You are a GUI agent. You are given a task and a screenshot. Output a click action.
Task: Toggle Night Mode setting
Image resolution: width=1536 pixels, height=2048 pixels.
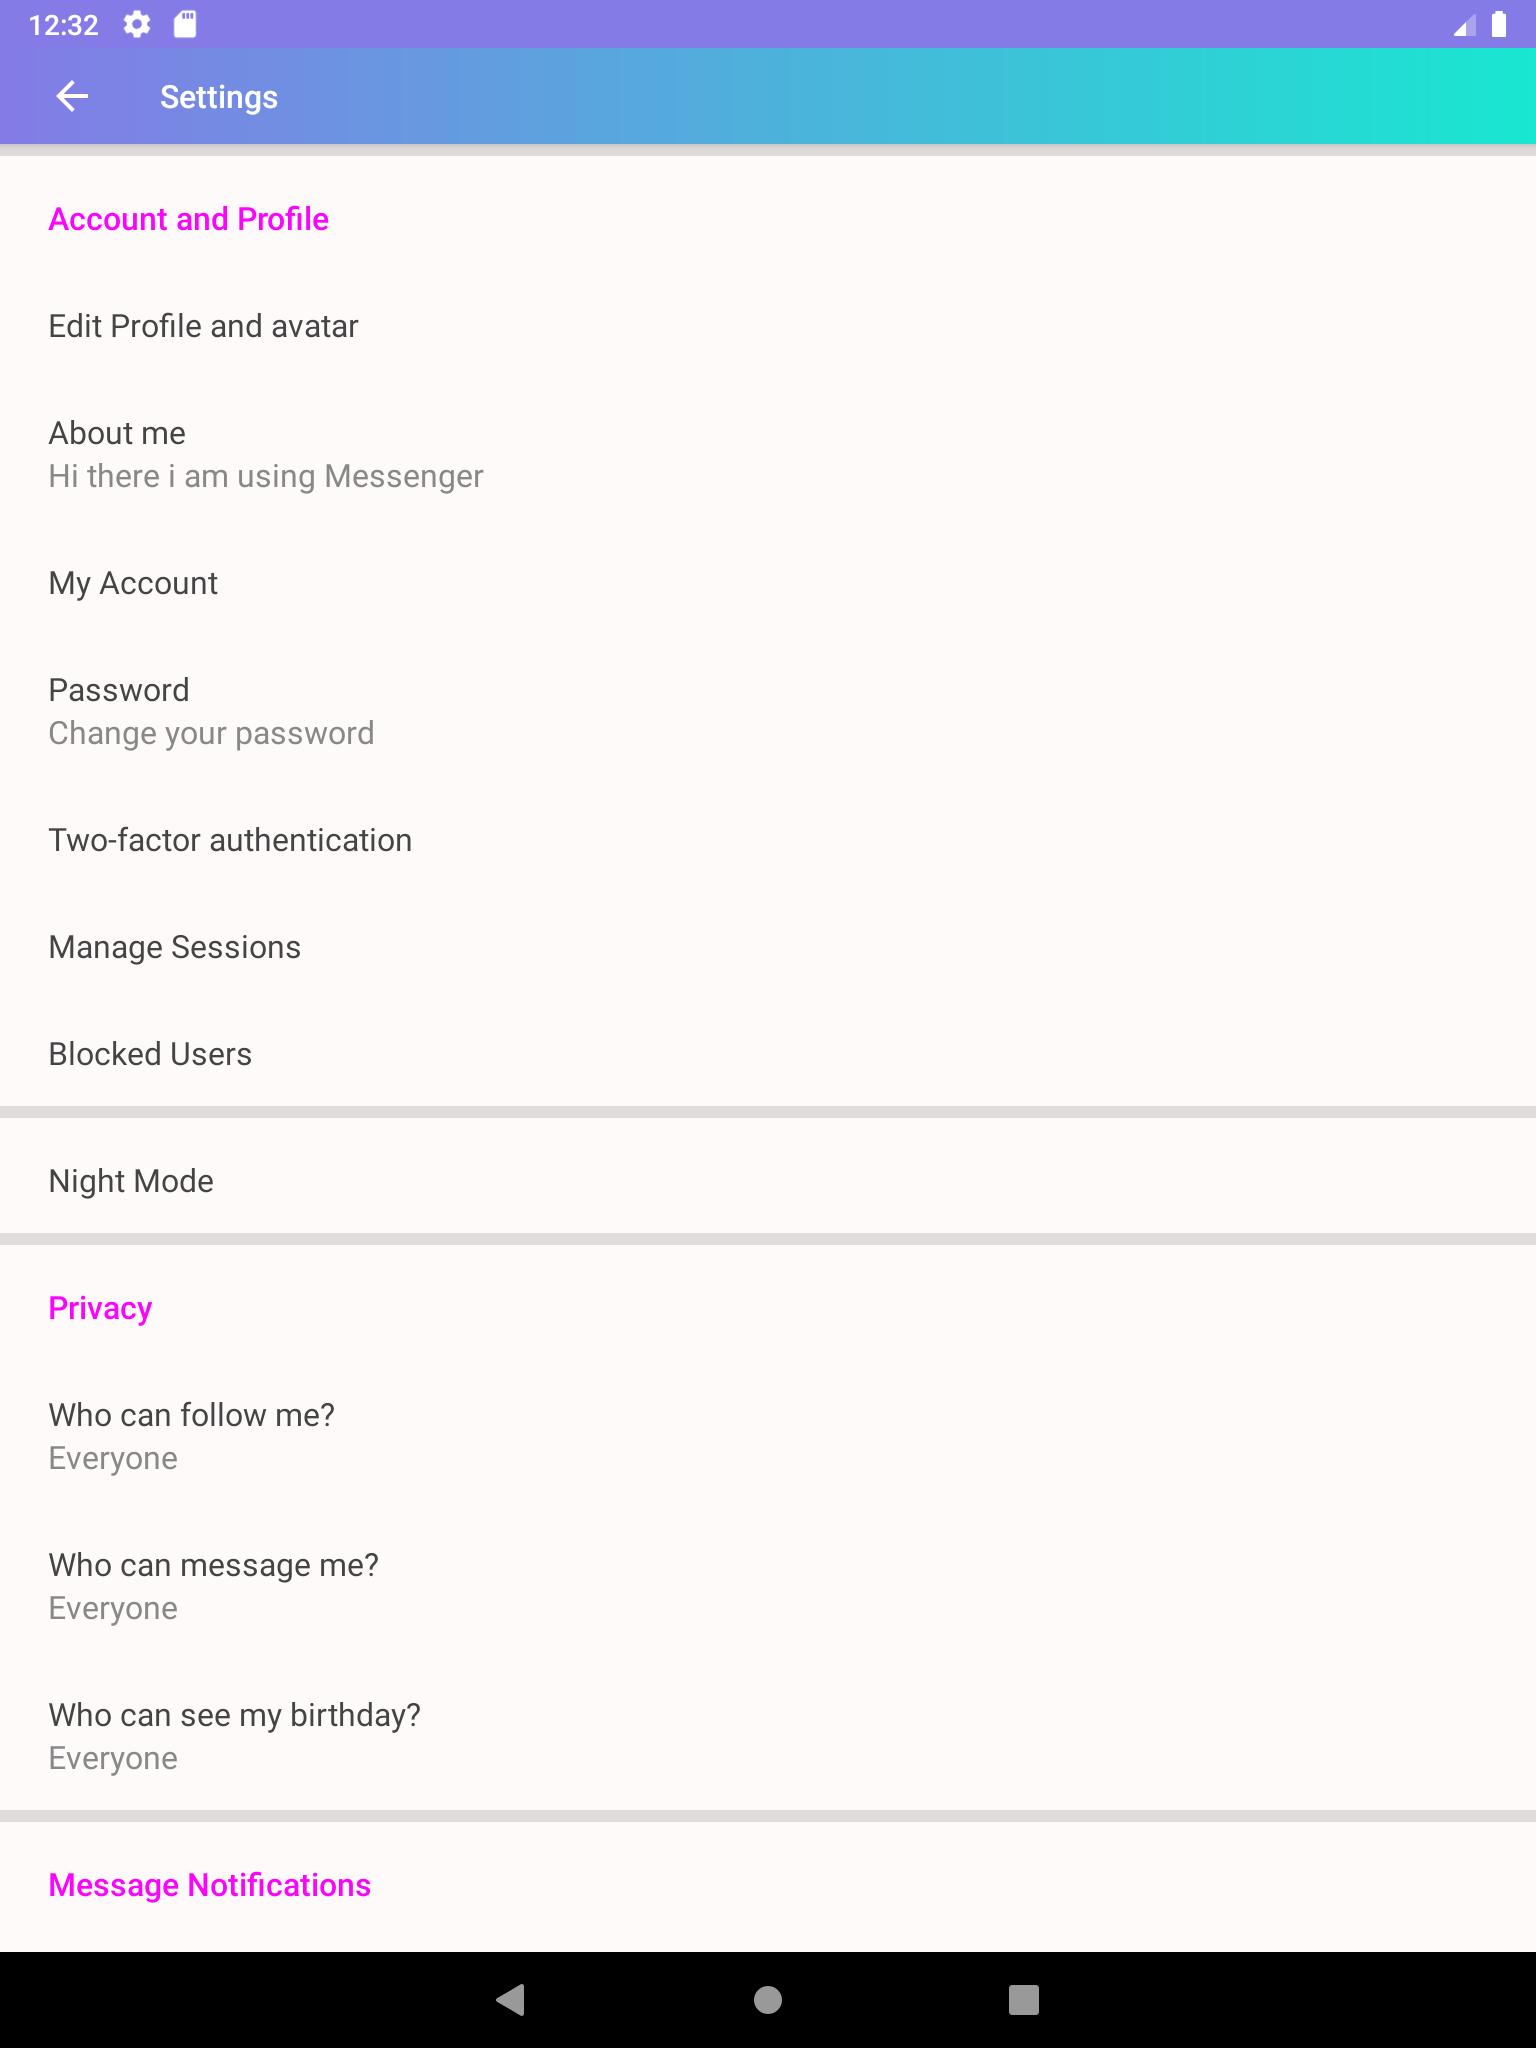pyautogui.click(x=131, y=1181)
